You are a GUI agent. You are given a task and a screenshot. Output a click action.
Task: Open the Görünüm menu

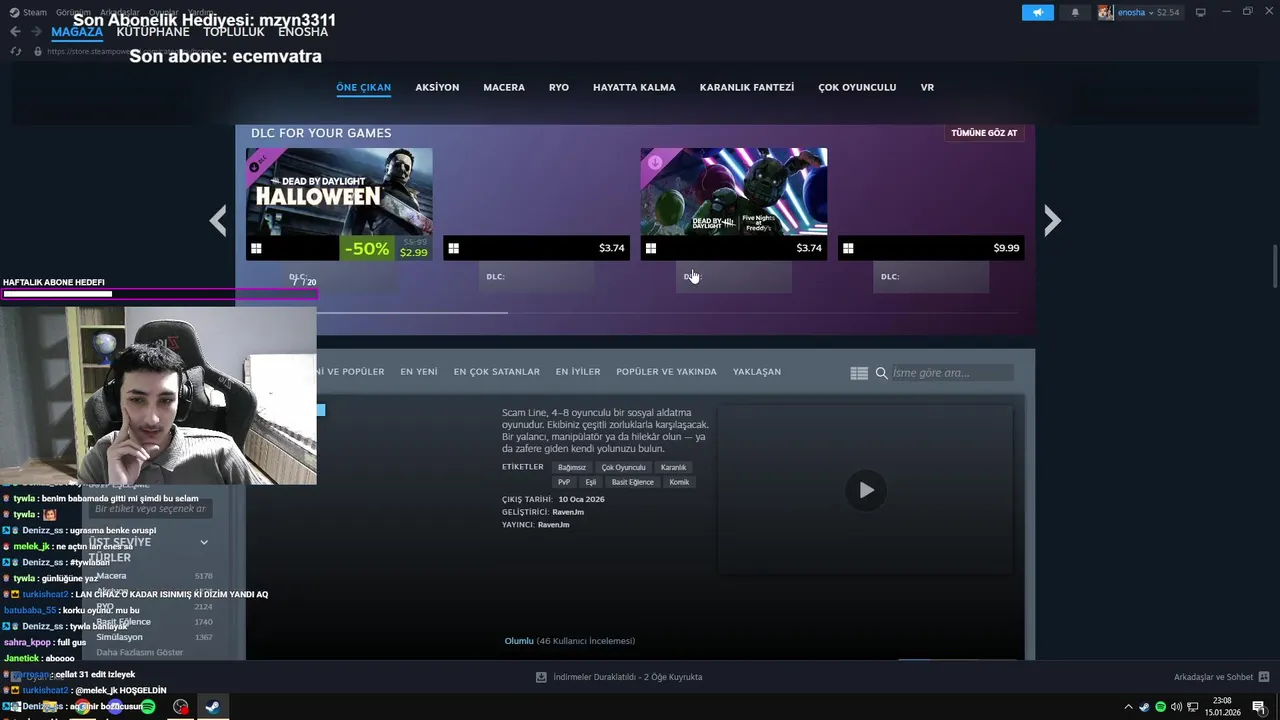click(73, 12)
